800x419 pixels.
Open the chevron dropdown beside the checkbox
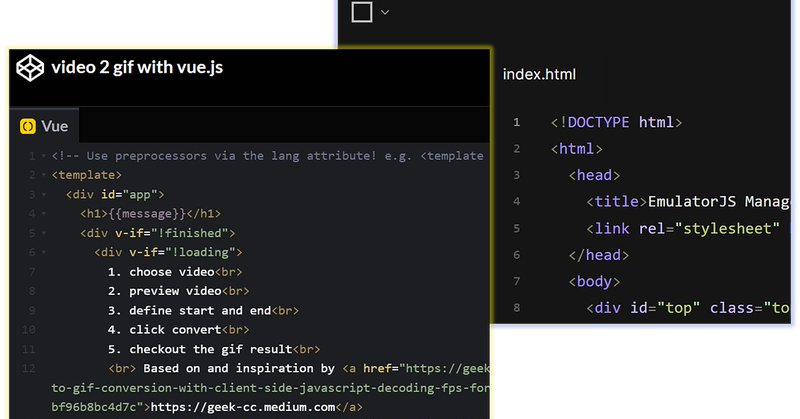pyautogui.click(x=385, y=12)
